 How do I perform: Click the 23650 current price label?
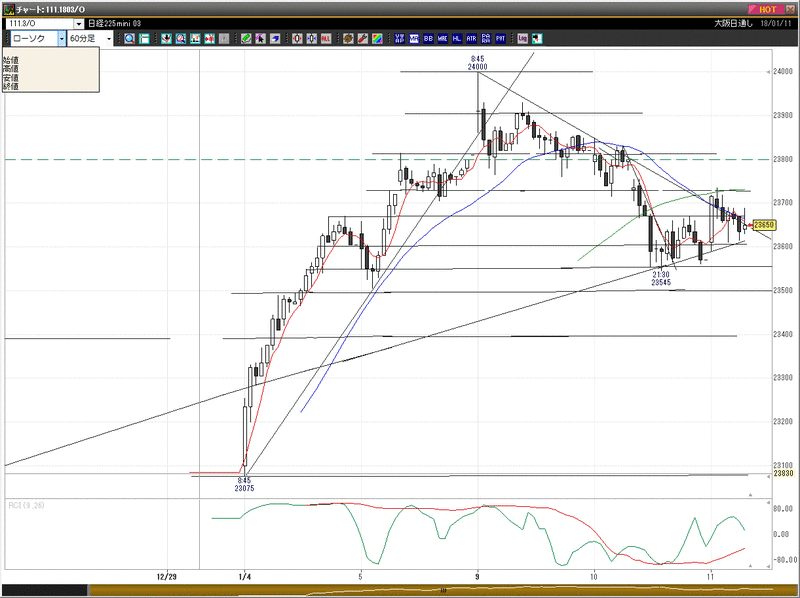pos(765,225)
